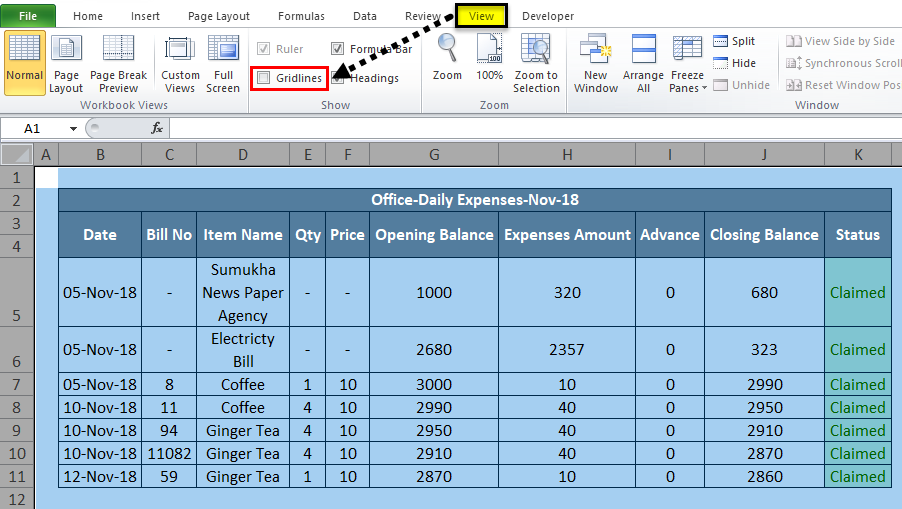Switch to Full Screen view
This screenshot has width=902, height=509.
point(223,63)
